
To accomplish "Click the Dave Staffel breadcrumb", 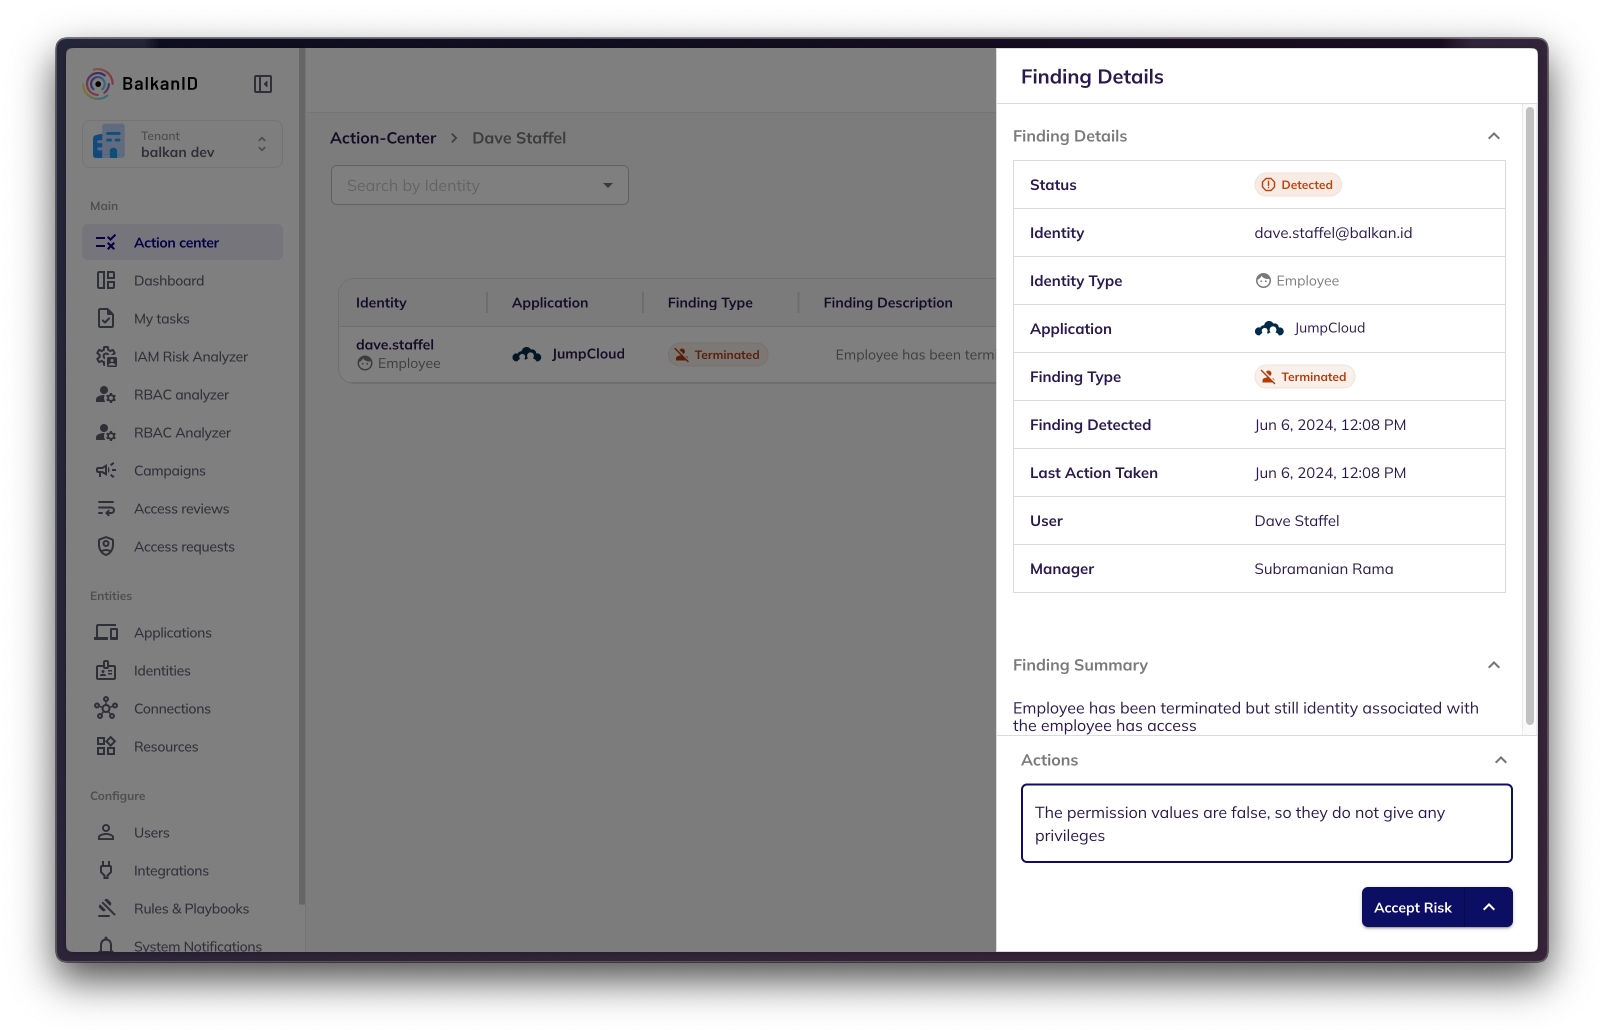I will (x=519, y=138).
